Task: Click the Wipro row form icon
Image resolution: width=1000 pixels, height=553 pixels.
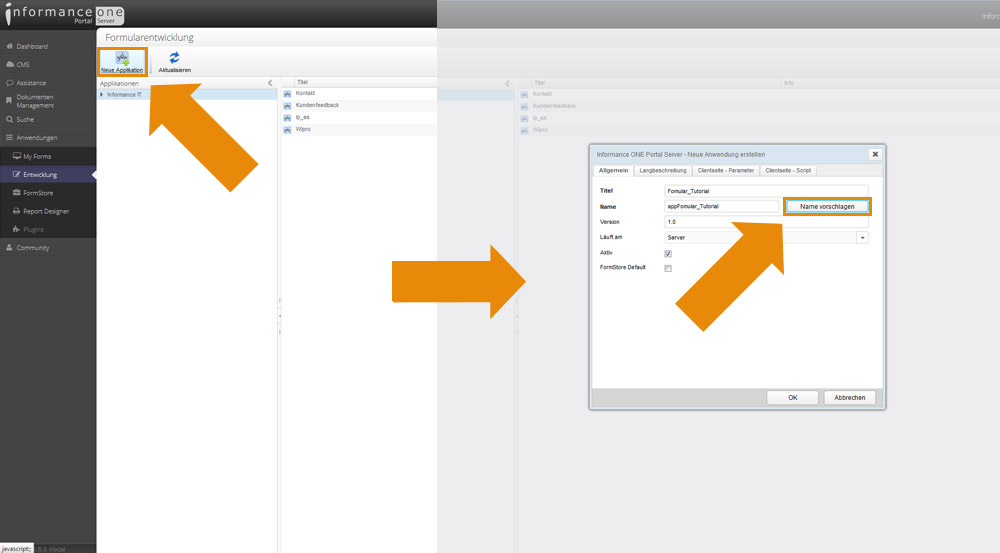Action: [287, 129]
